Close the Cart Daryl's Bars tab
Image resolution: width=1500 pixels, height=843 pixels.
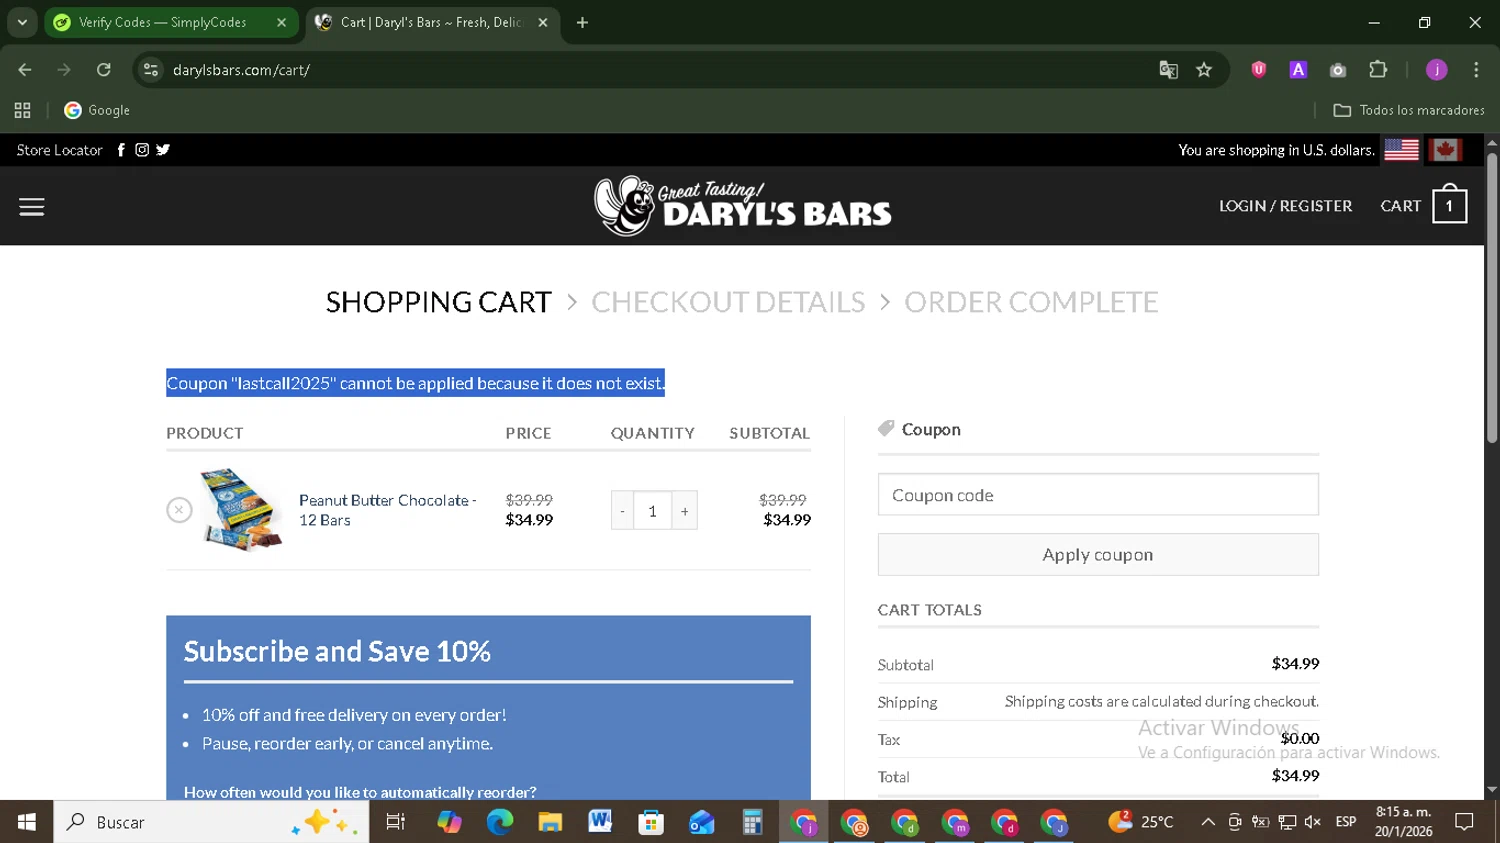(x=543, y=22)
